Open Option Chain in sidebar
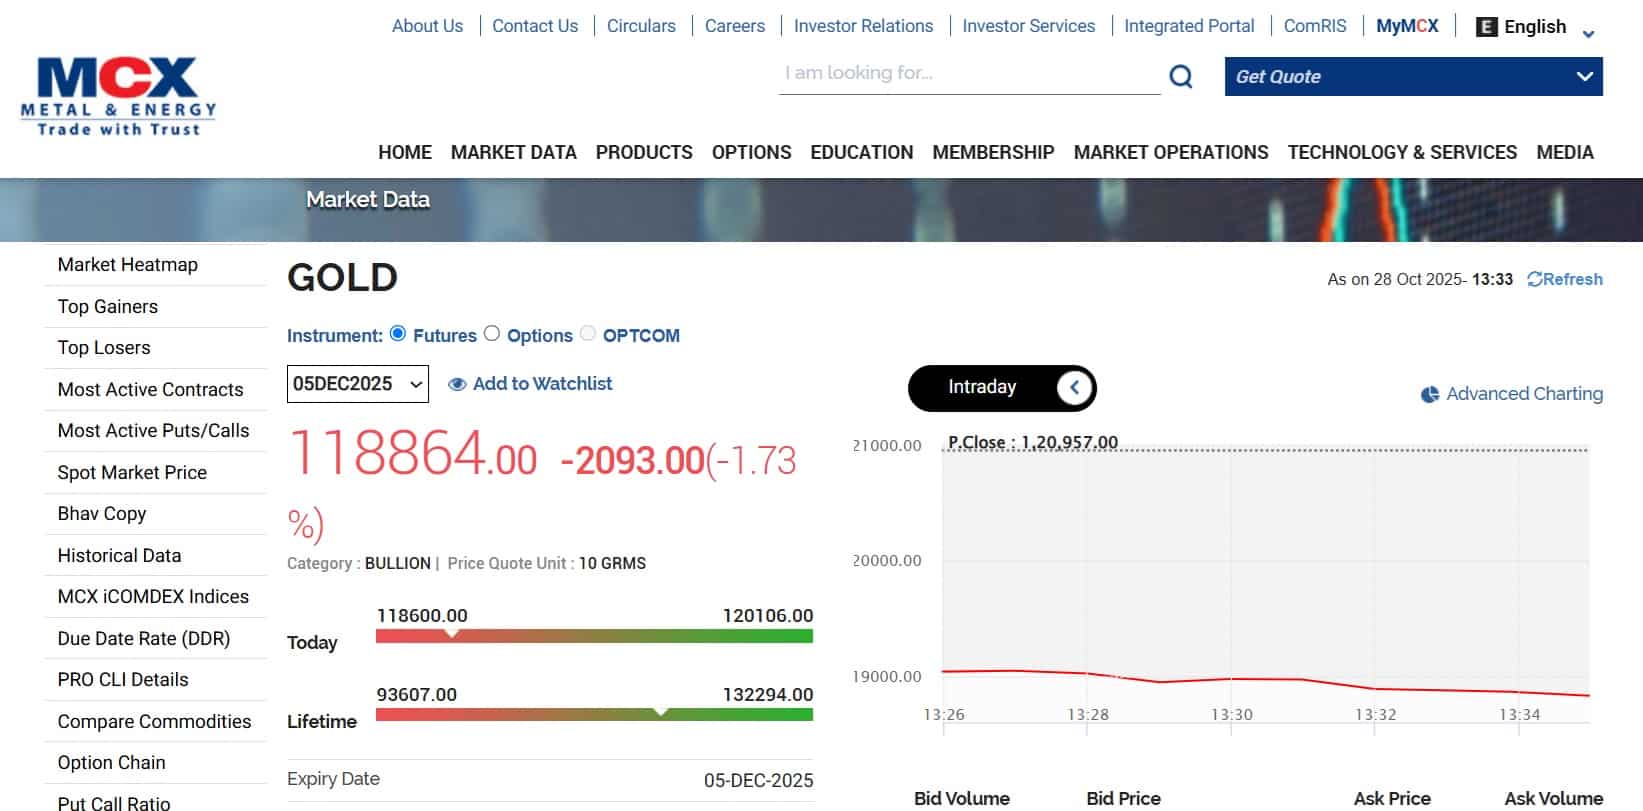 (111, 763)
